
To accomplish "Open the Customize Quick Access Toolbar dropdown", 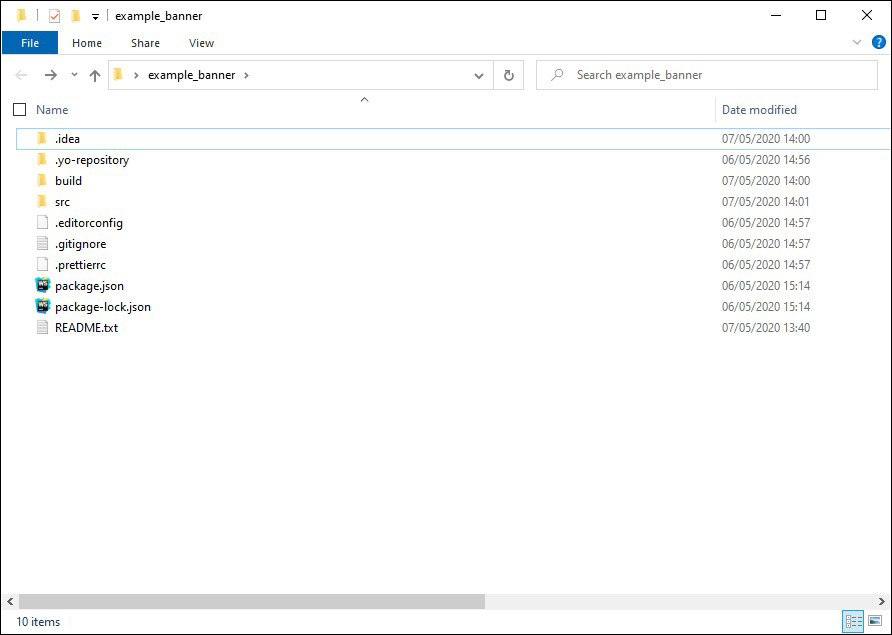I will point(95,17).
